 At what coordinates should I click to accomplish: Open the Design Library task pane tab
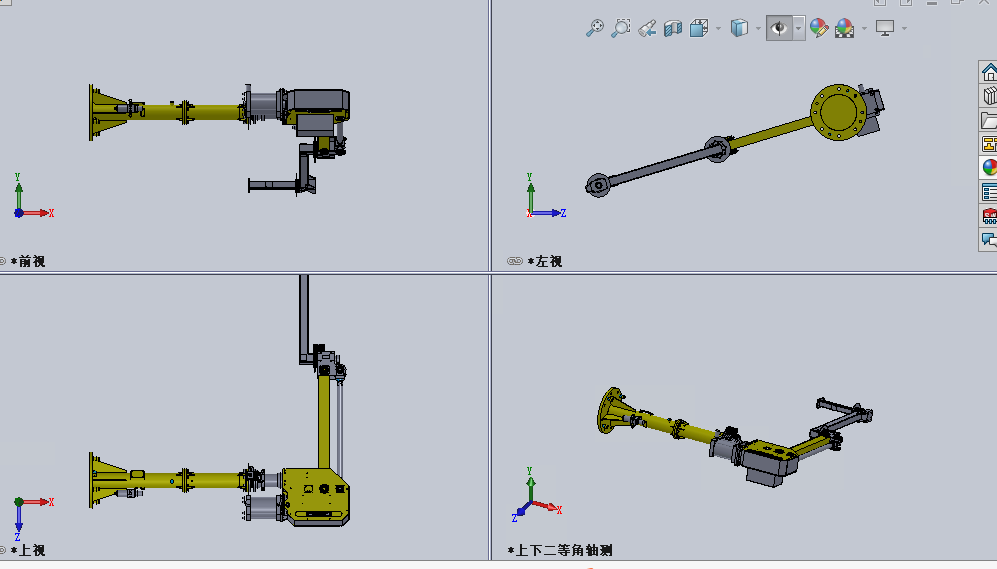989,96
